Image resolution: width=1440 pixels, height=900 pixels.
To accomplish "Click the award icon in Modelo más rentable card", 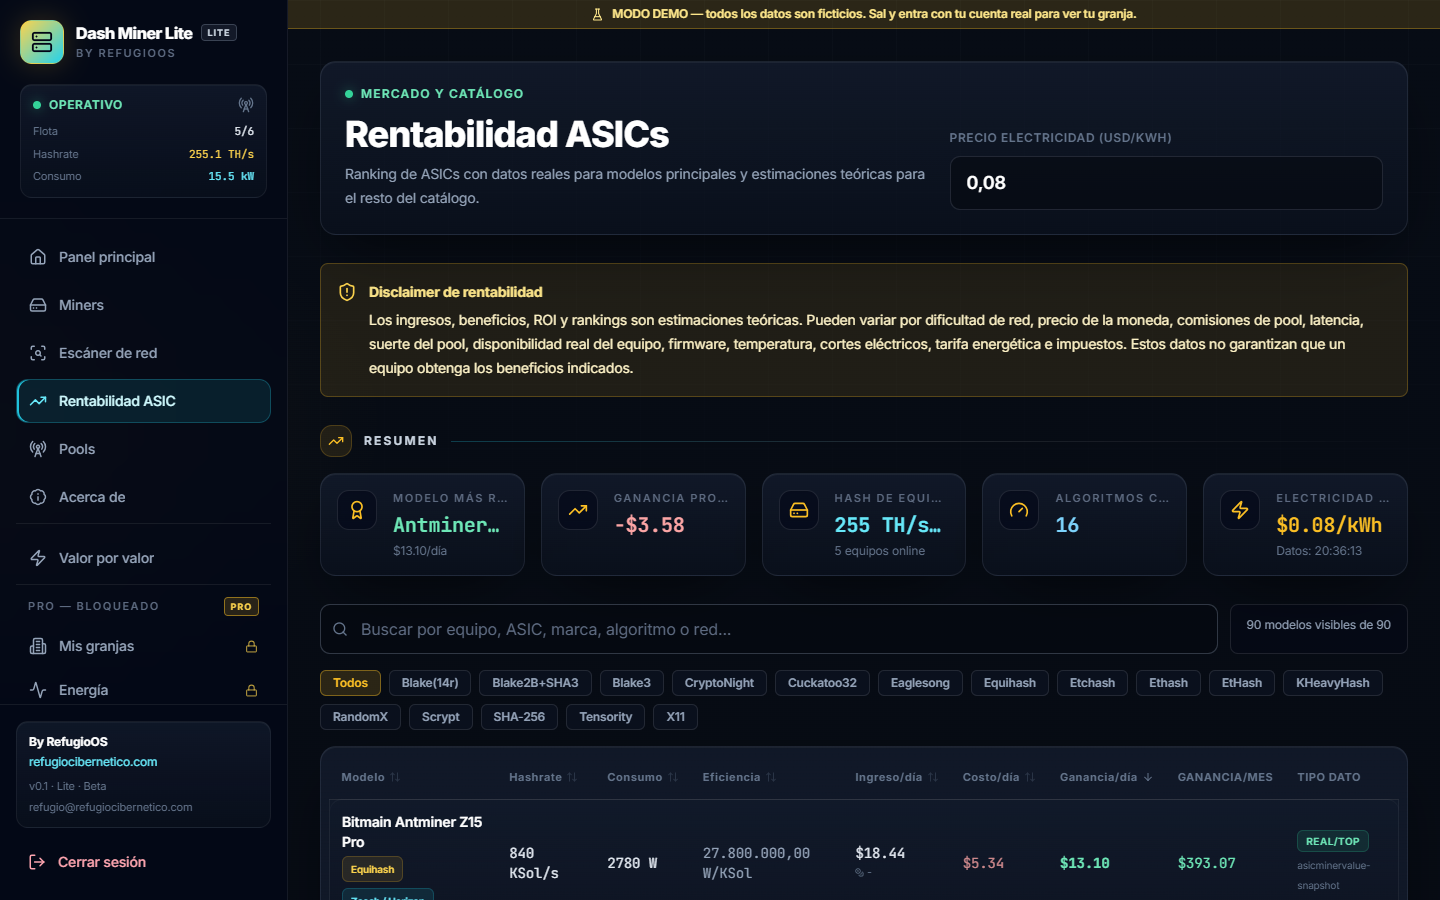I will click(x=357, y=510).
